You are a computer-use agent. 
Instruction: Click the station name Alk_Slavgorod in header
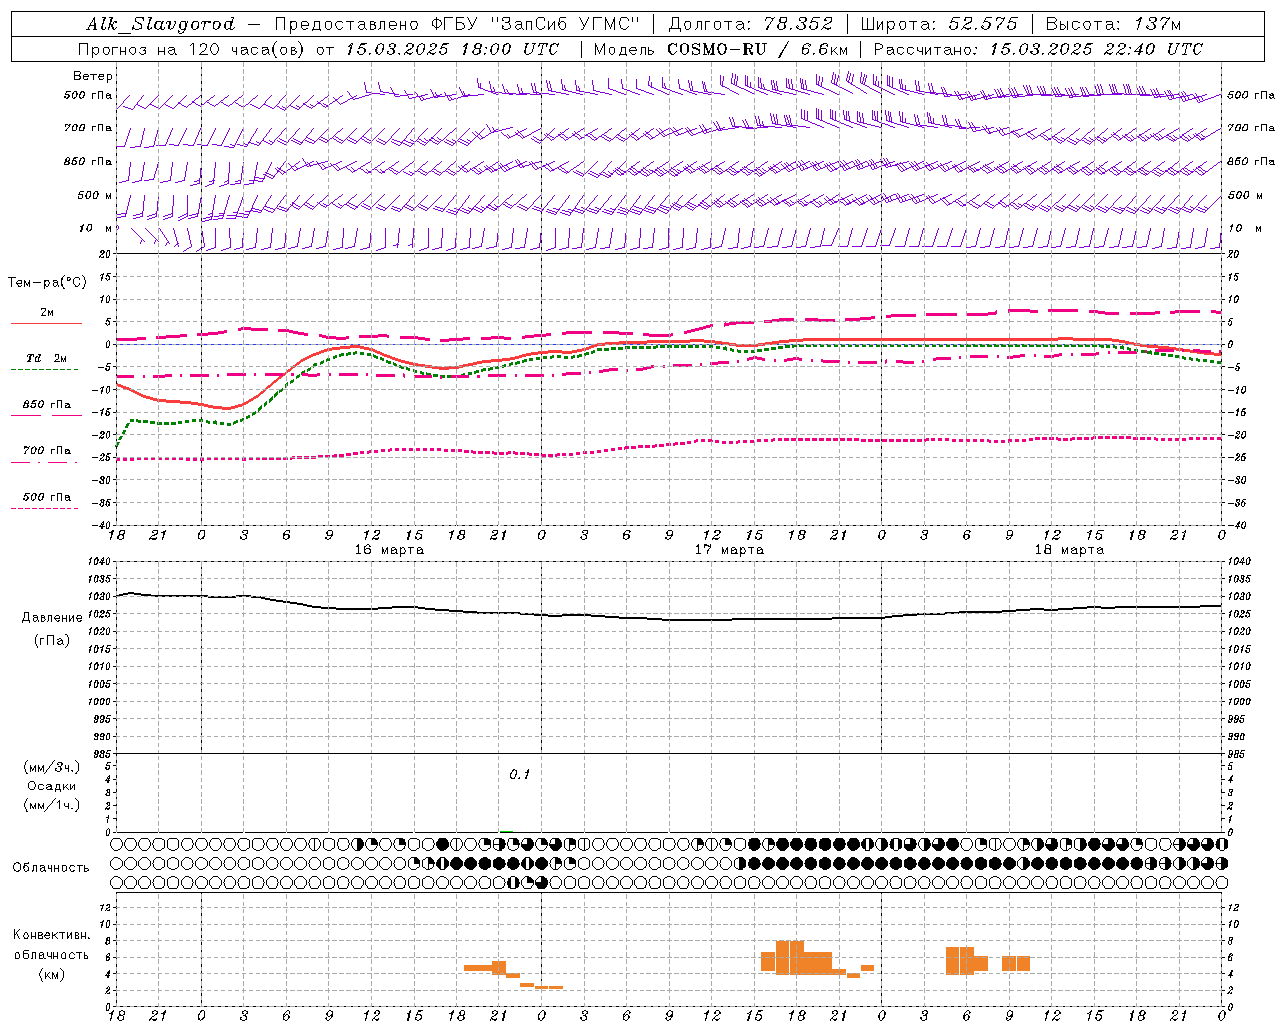(161, 24)
